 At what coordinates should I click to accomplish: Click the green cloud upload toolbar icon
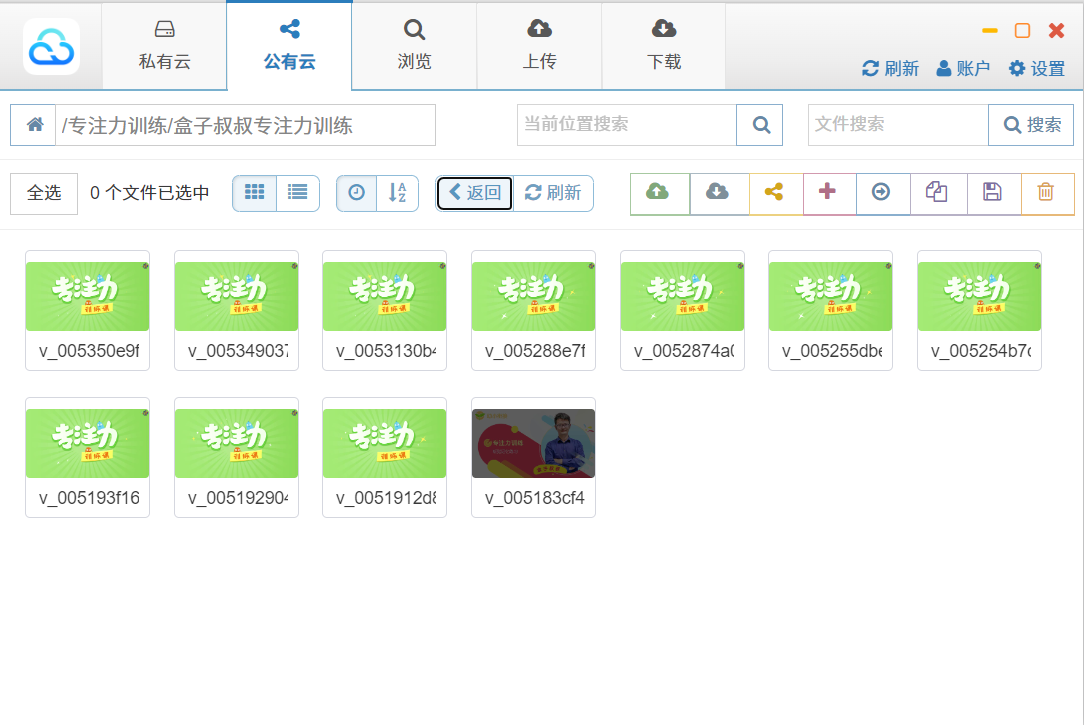coord(660,194)
